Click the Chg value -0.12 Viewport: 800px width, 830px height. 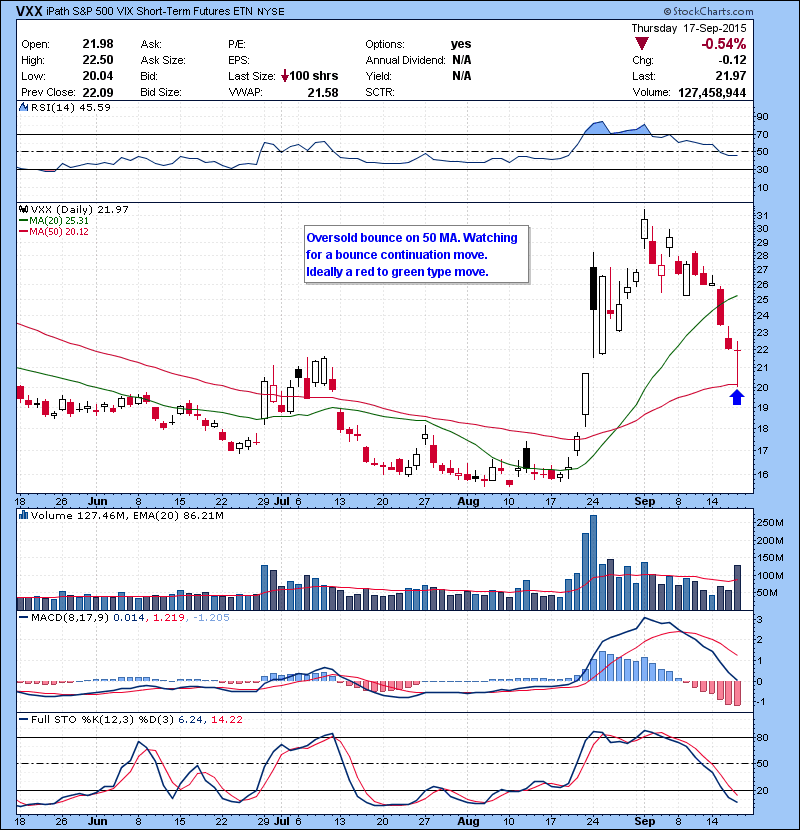click(733, 60)
